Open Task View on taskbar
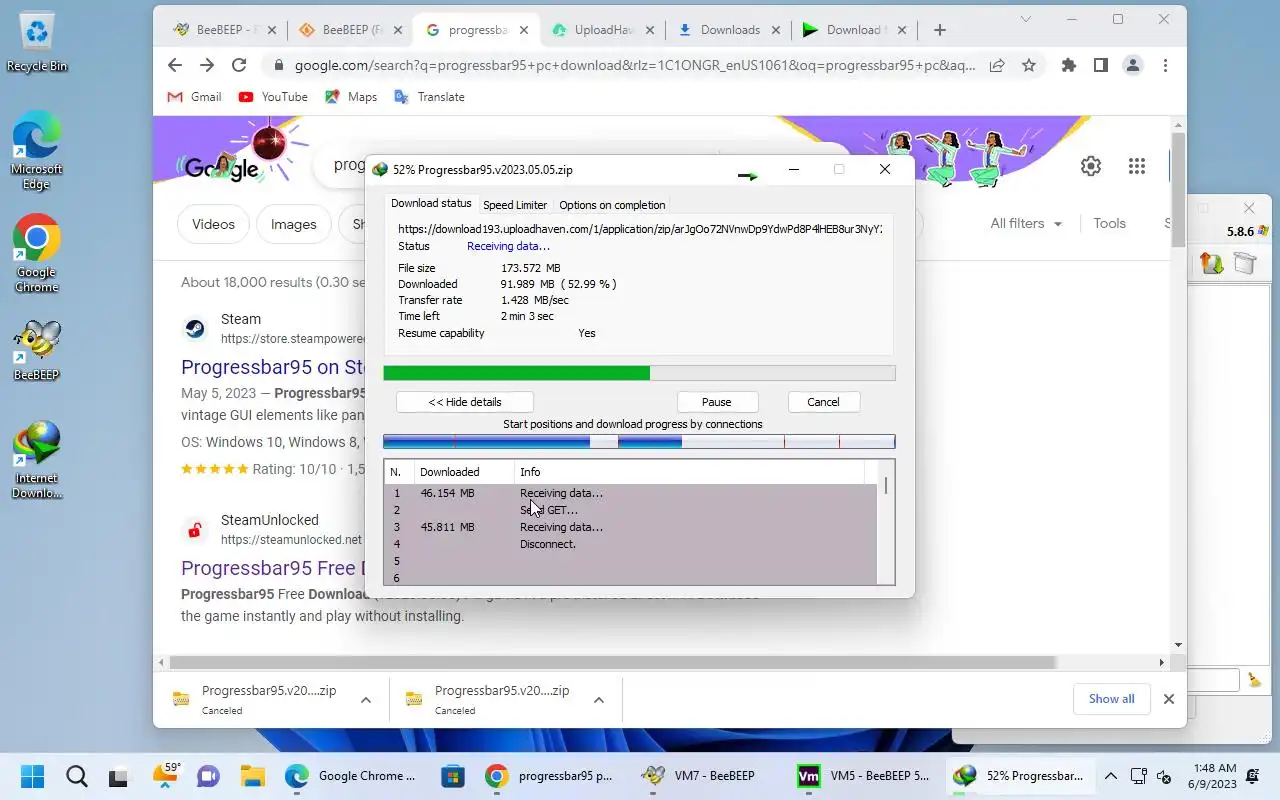 pos(120,776)
